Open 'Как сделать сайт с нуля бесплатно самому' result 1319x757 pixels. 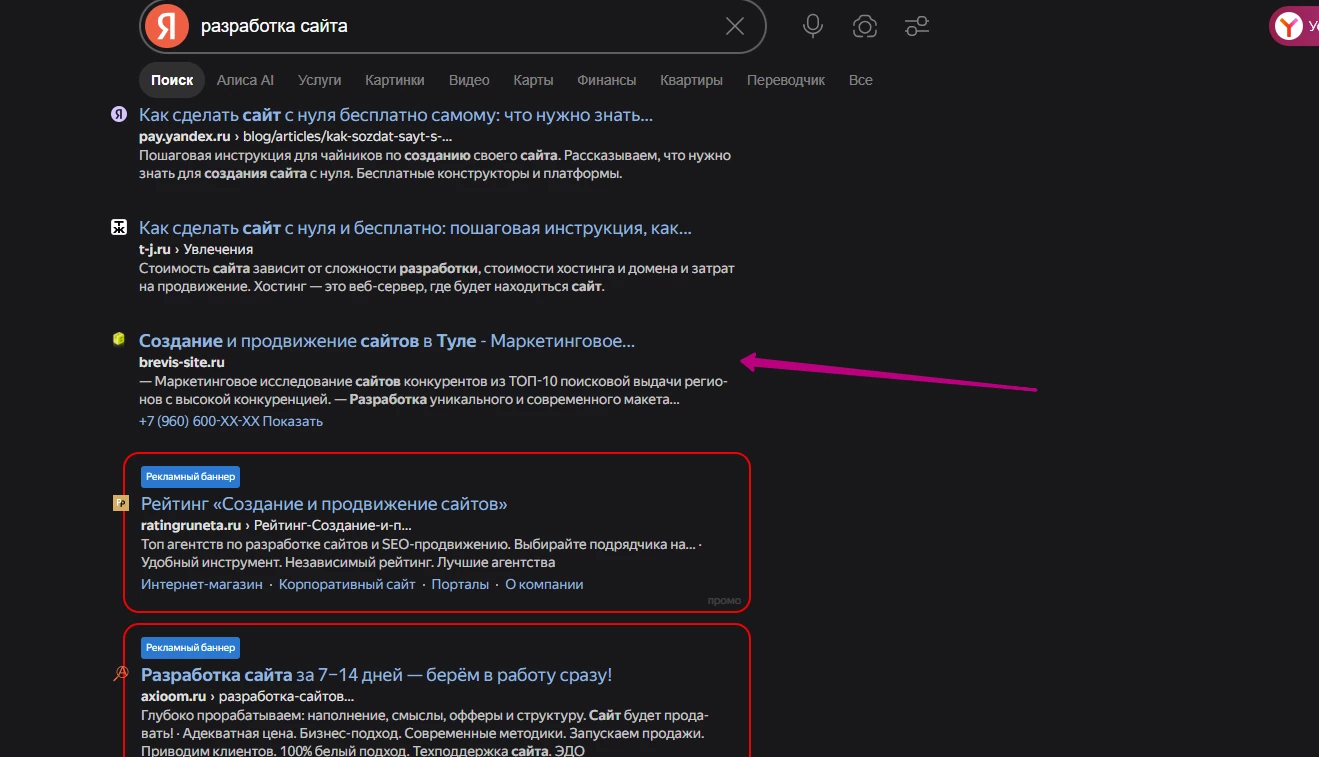click(396, 115)
